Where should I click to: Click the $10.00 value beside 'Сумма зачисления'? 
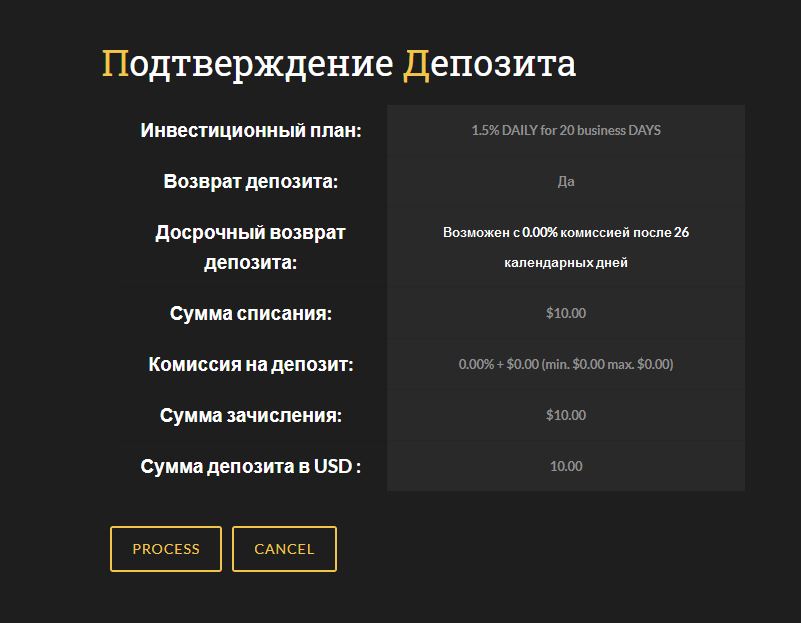[566, 415]
